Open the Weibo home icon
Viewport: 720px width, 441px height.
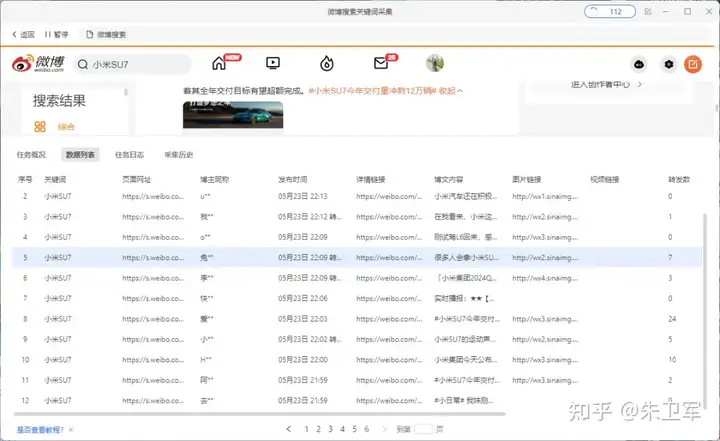tap(219, 63)
